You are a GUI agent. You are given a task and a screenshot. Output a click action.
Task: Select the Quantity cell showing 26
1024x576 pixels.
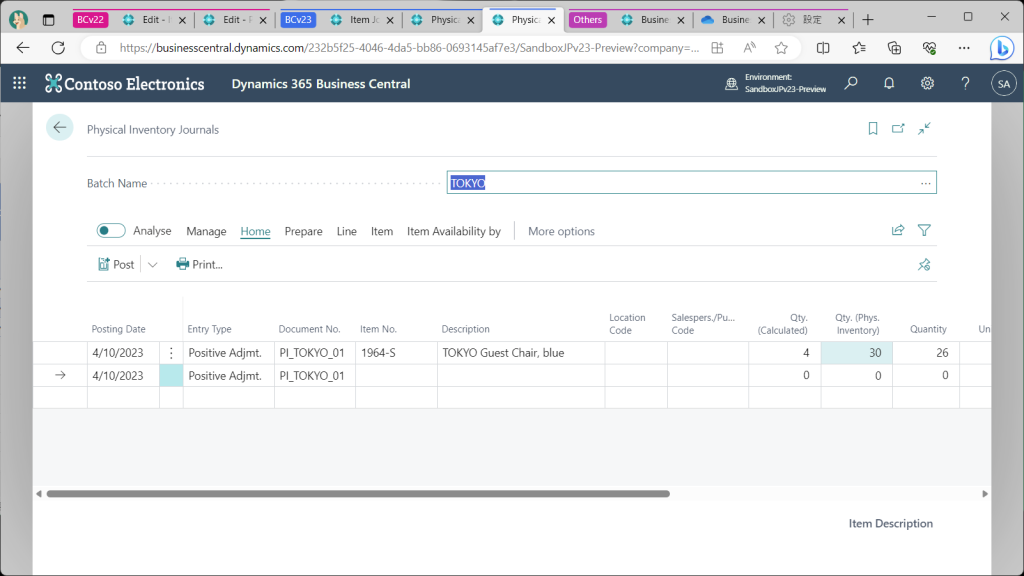(x=926, y=353)
